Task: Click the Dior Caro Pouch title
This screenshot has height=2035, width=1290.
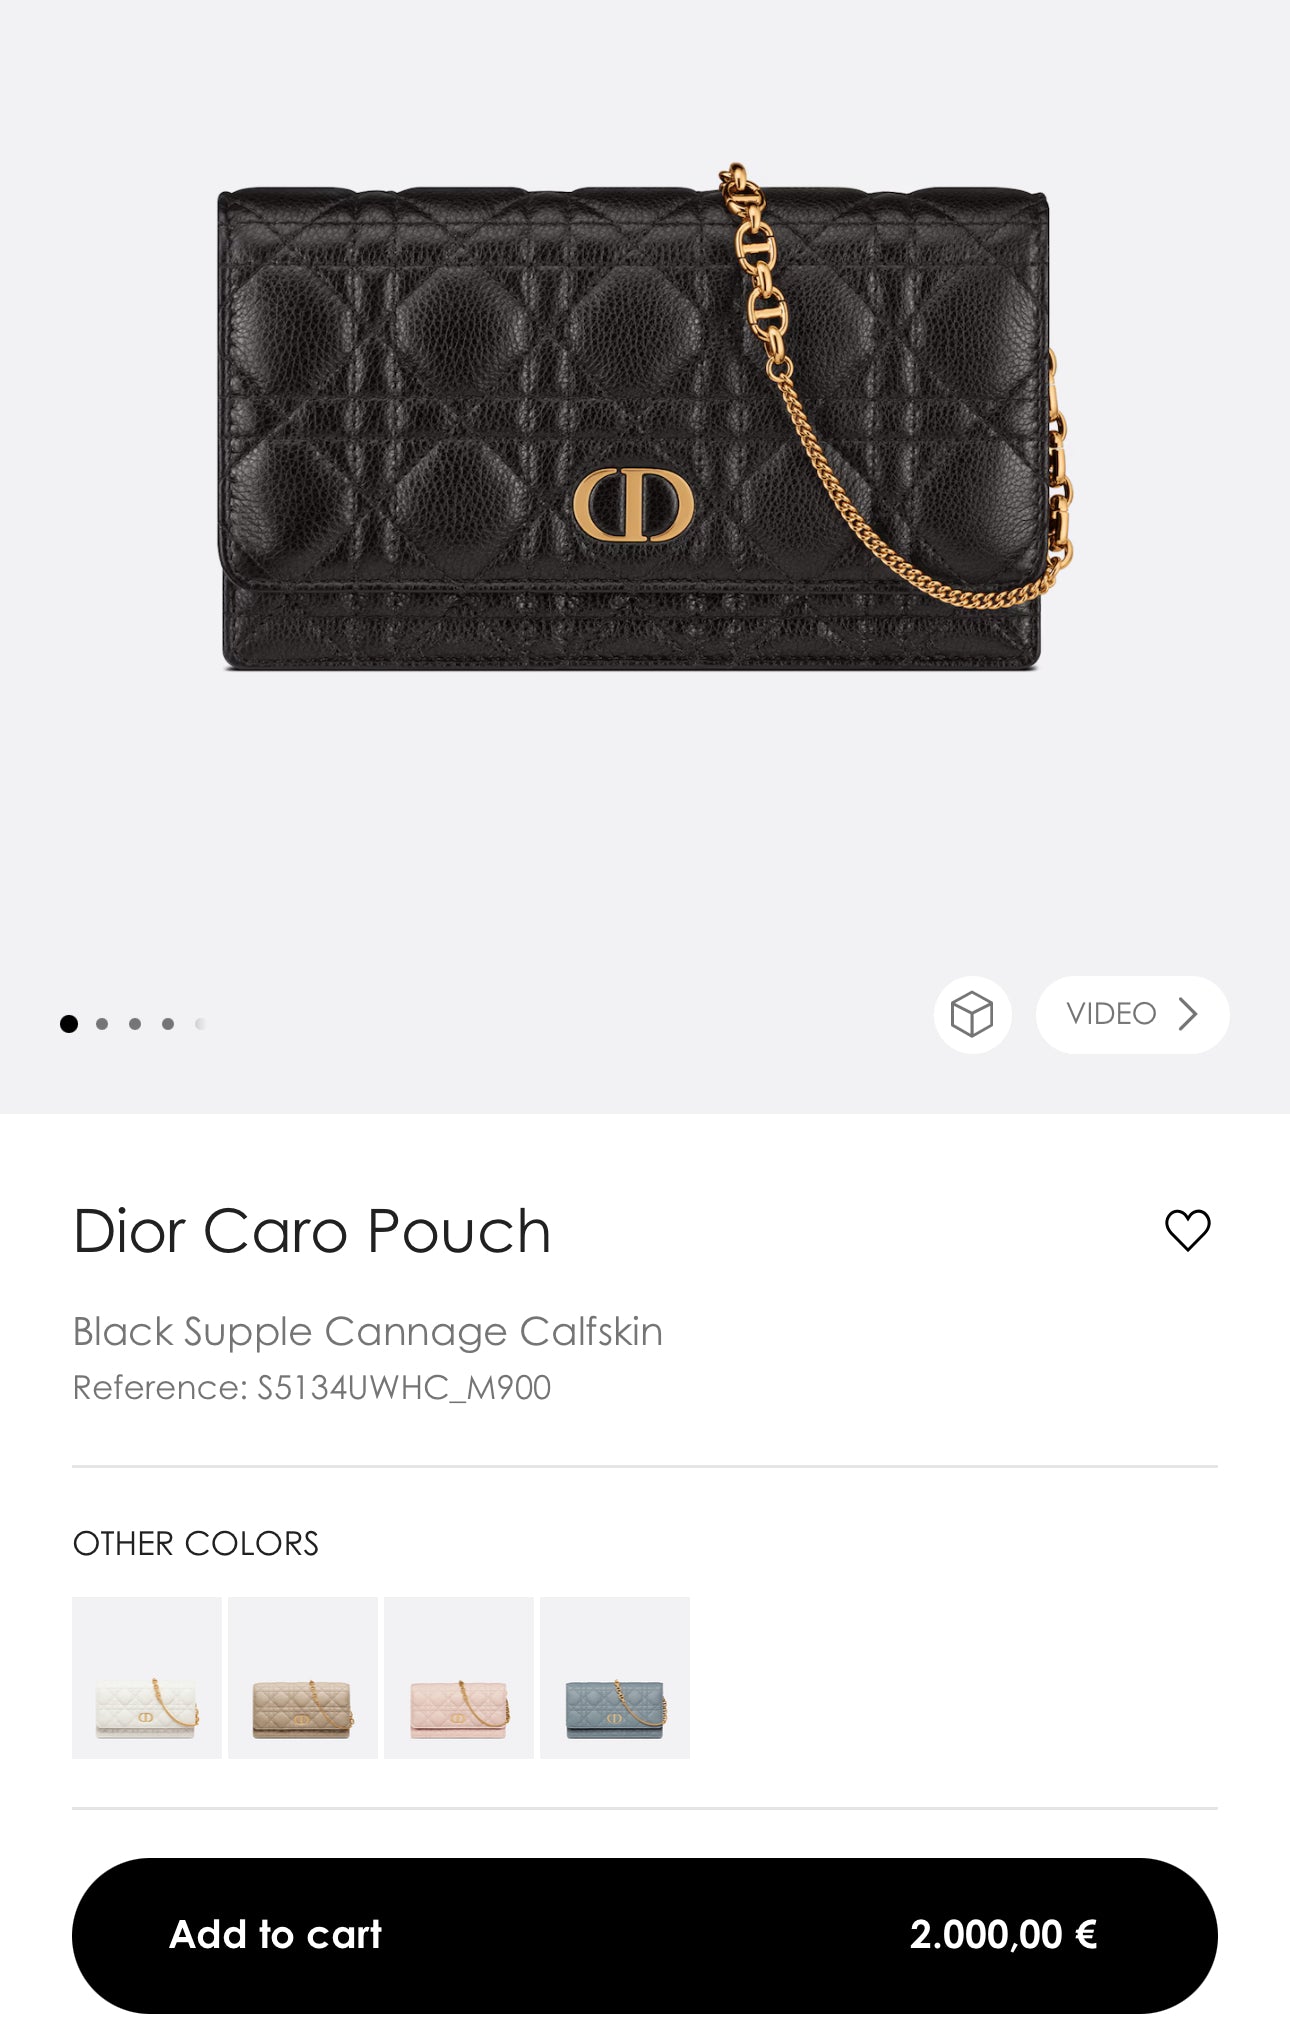Action: click(312, 1231)
